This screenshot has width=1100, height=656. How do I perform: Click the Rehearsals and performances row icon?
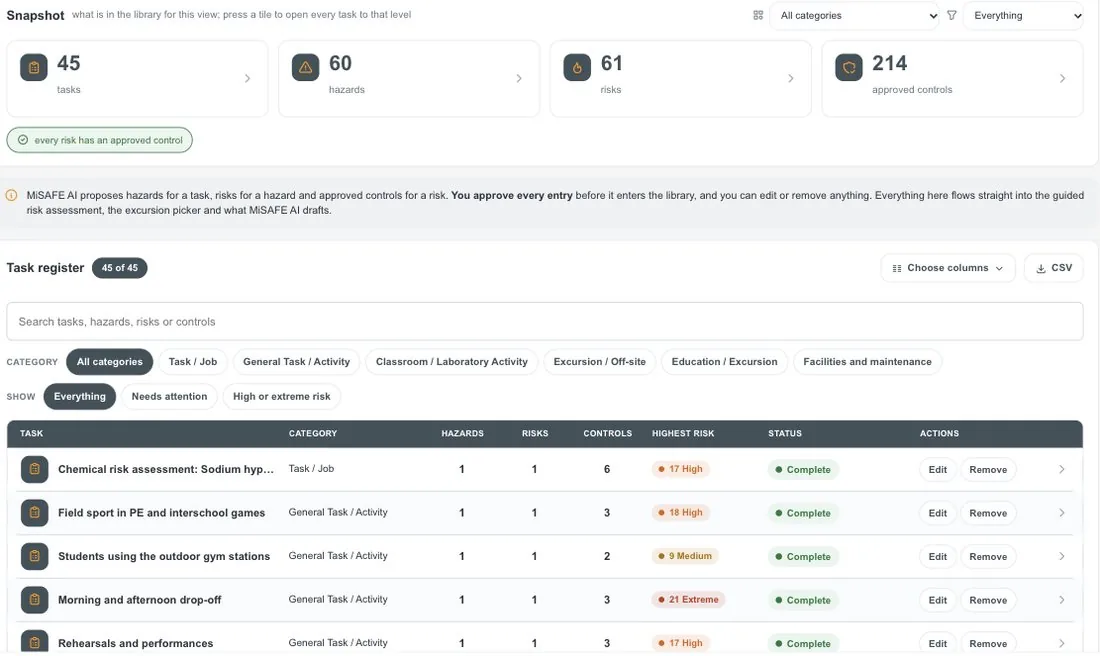coord(34,642)
